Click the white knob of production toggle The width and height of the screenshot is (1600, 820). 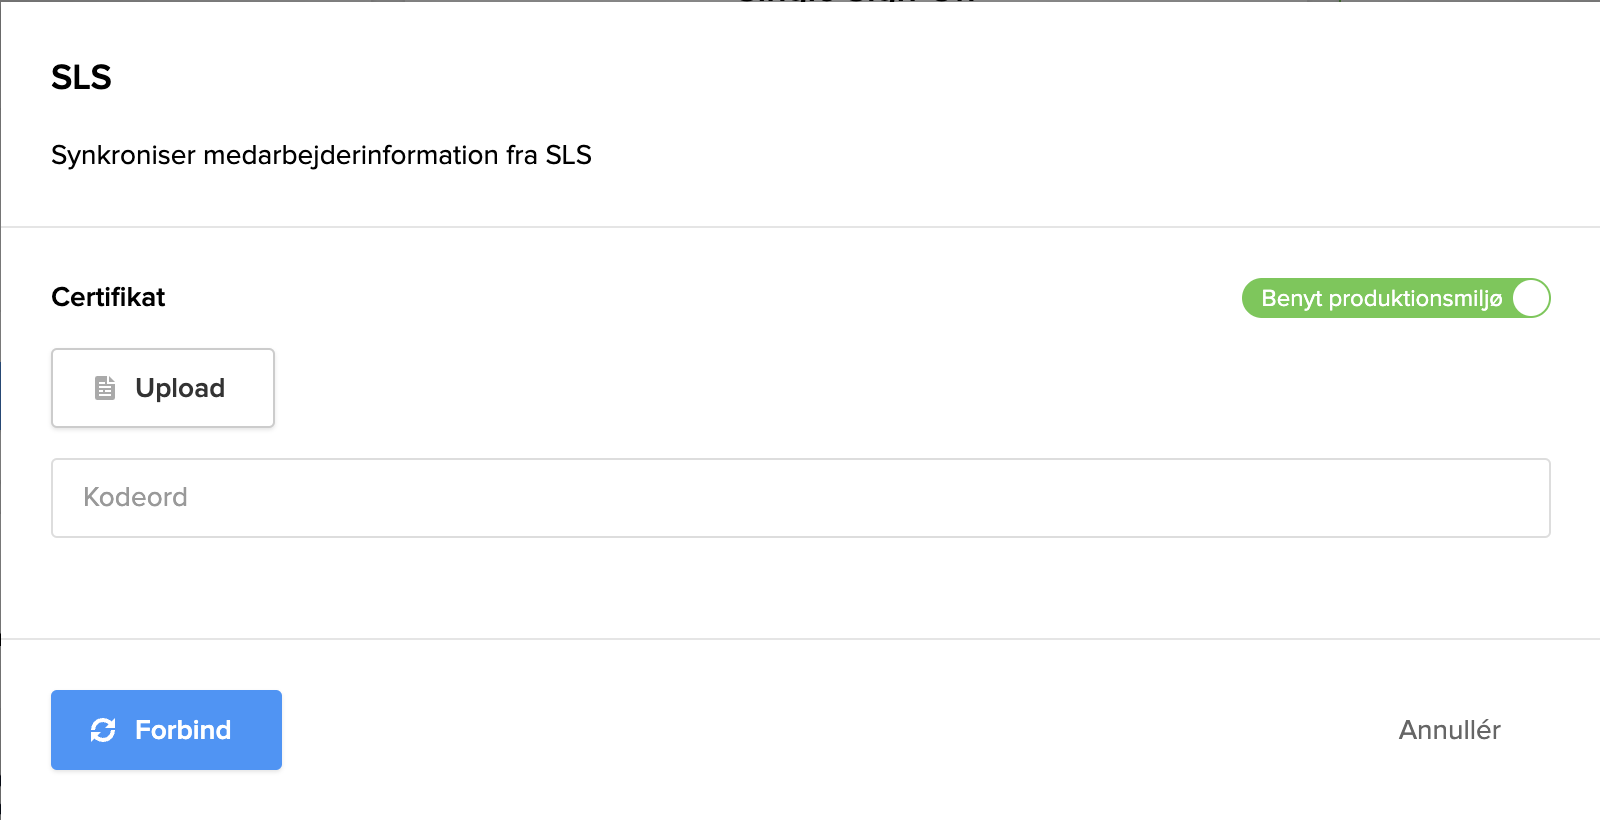pyautogui.click(x=1530, y=298)
